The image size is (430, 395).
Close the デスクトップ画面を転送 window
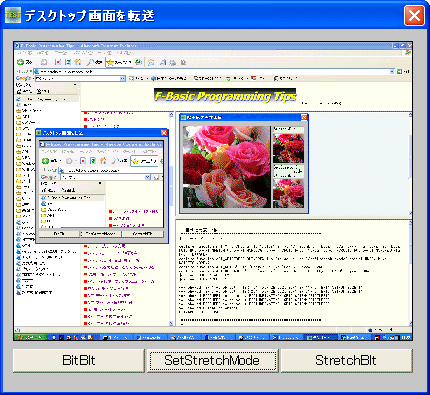tap(414, 15)
